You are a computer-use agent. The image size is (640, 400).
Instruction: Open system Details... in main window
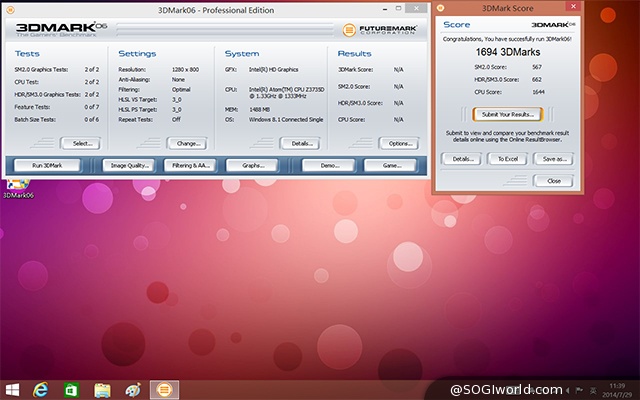pyautogui.click(x=300, y=143)
